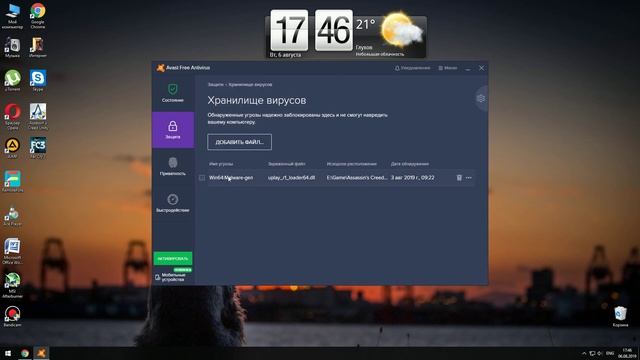Close the Avast Free Antivirus window
This screenshot has height=360, width=640.
[481, 68]
